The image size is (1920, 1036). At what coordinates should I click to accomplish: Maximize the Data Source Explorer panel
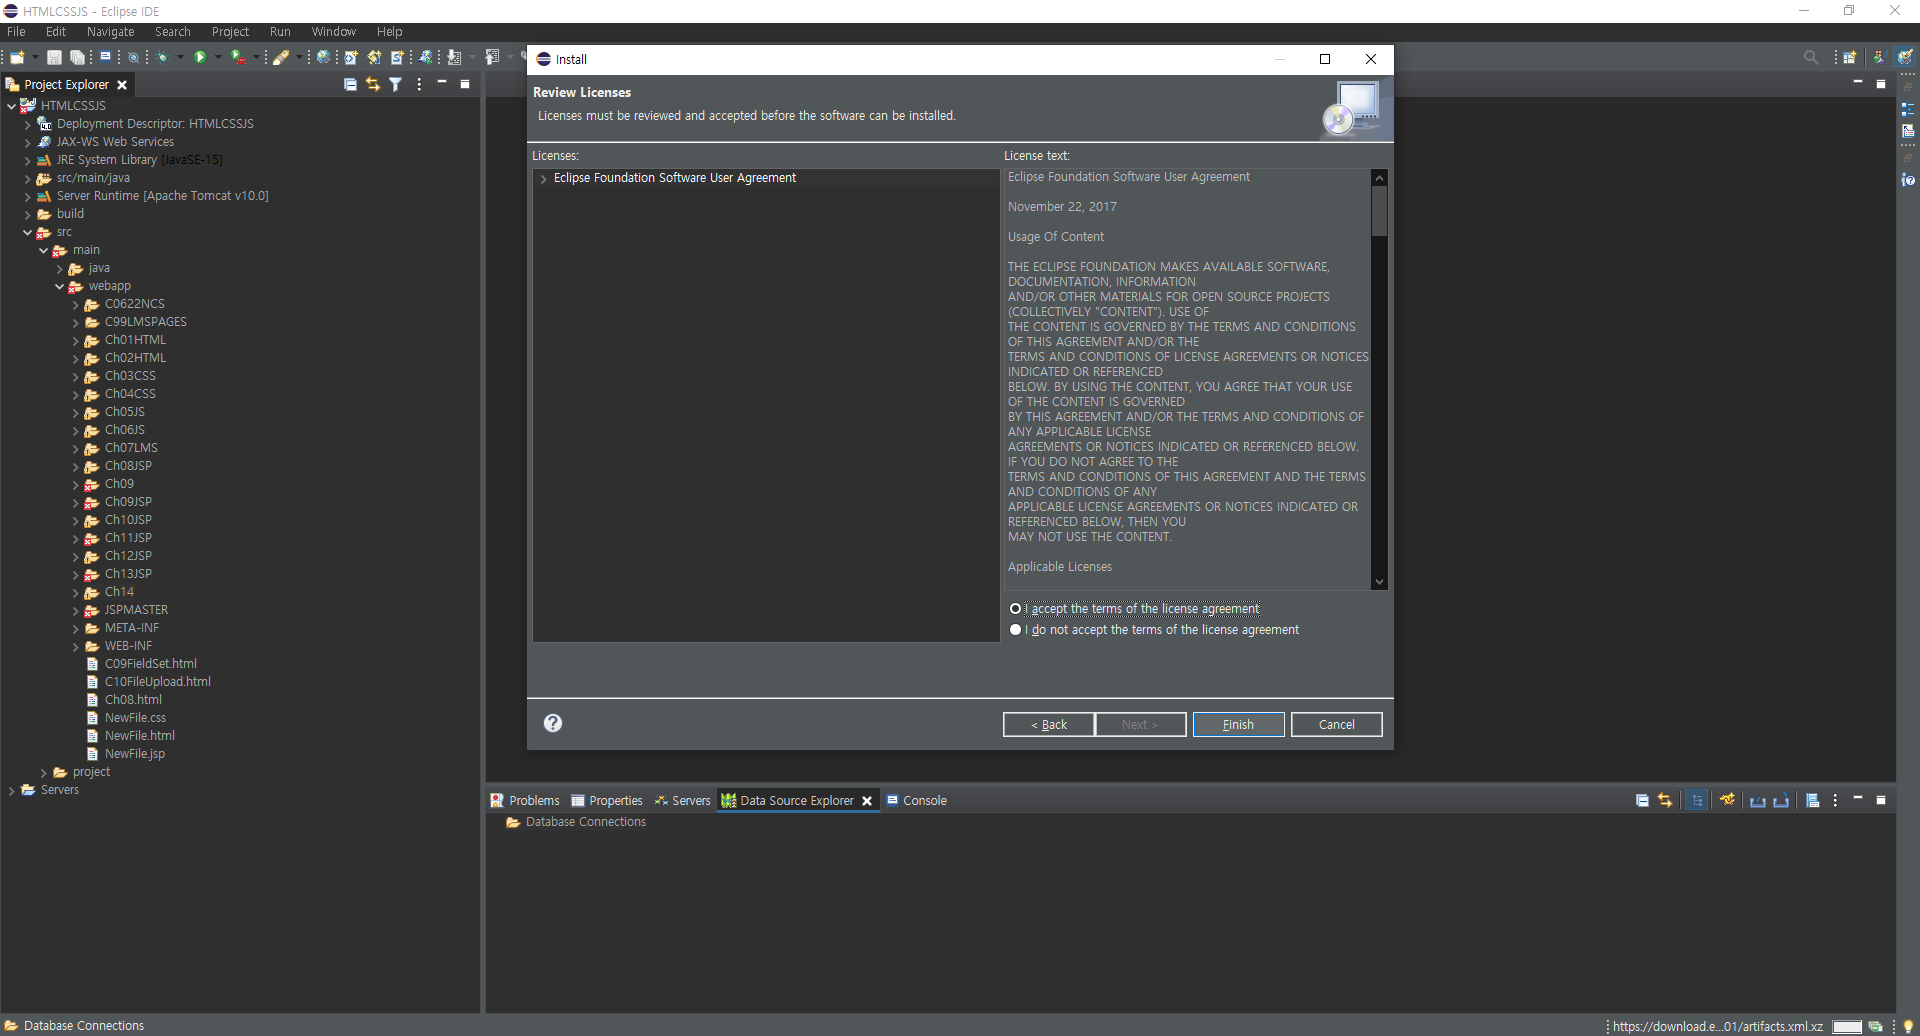click(1880, 800)
